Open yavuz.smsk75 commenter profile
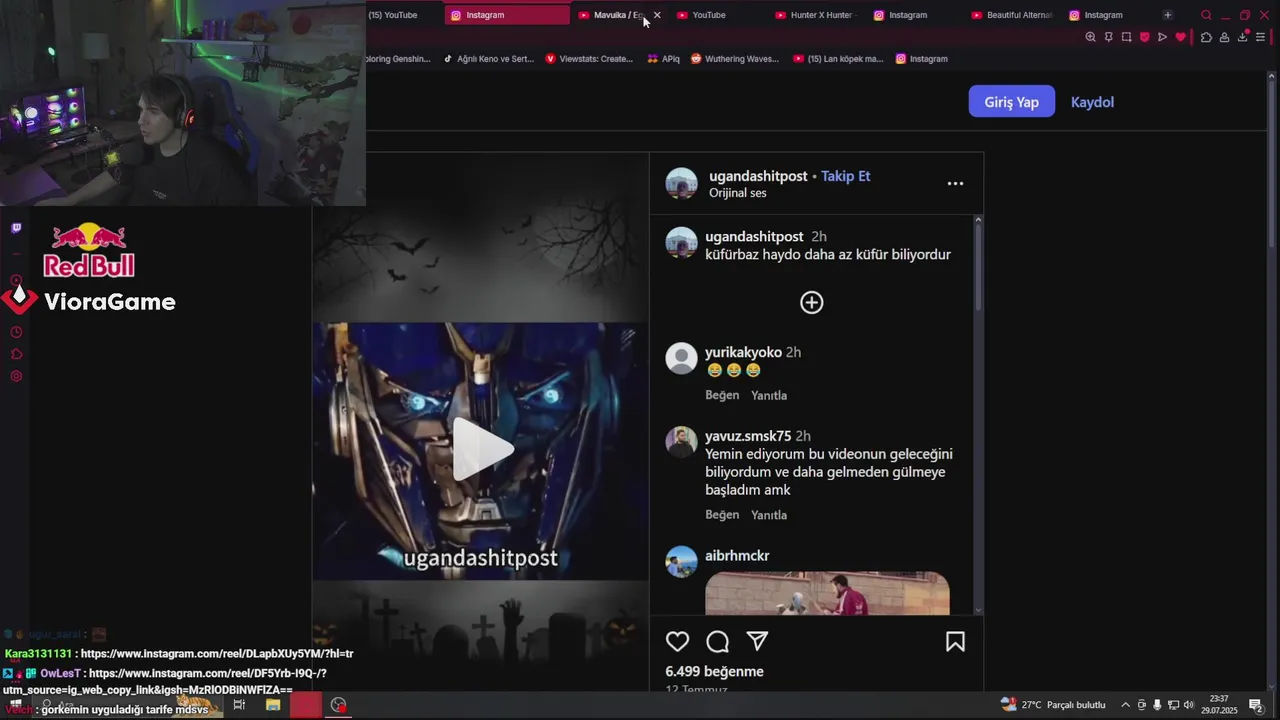The height and width of the screenshot is (720, 1280). point(748,436)
